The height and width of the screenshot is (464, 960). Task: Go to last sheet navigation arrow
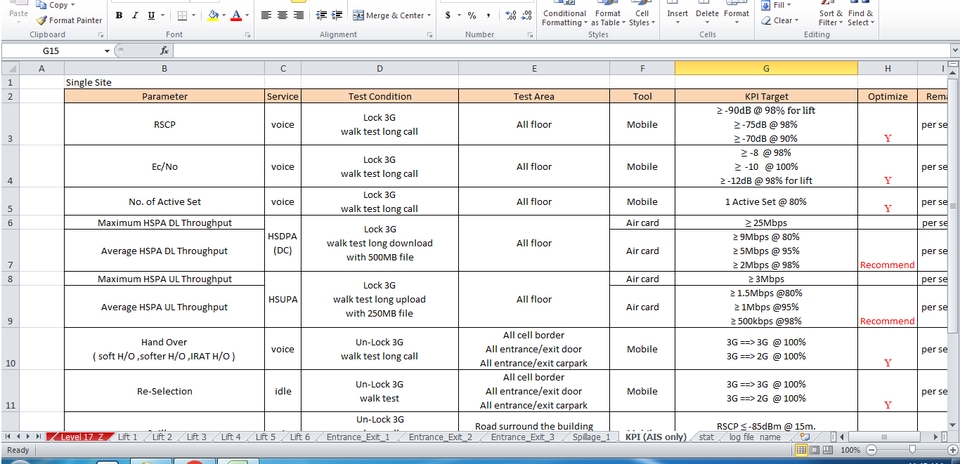(x=39, y=436)
